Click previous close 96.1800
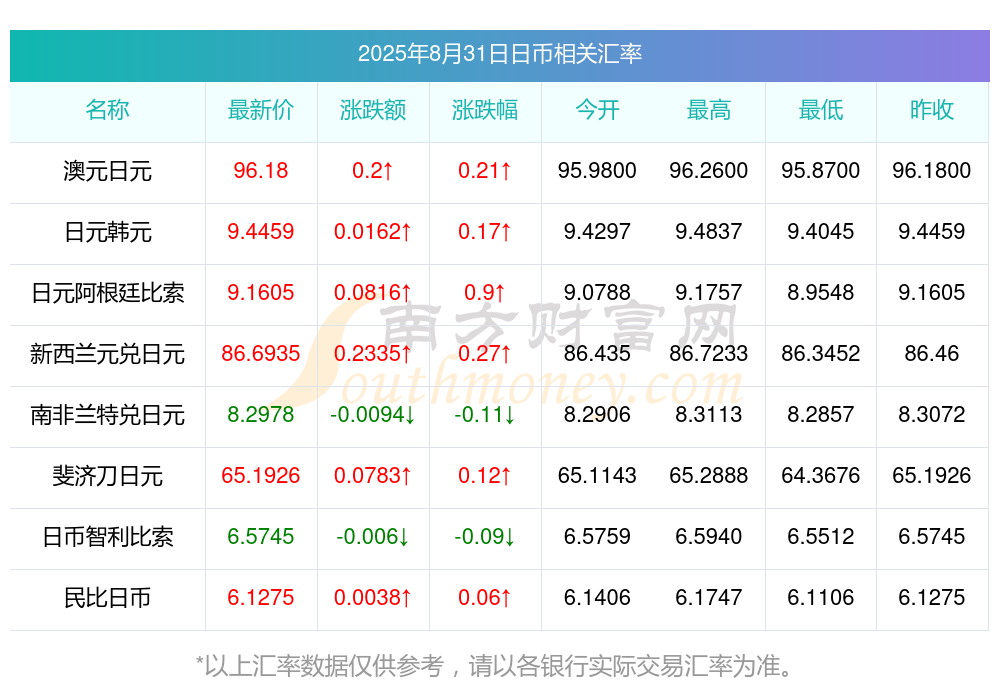 [x=932, y=170]
